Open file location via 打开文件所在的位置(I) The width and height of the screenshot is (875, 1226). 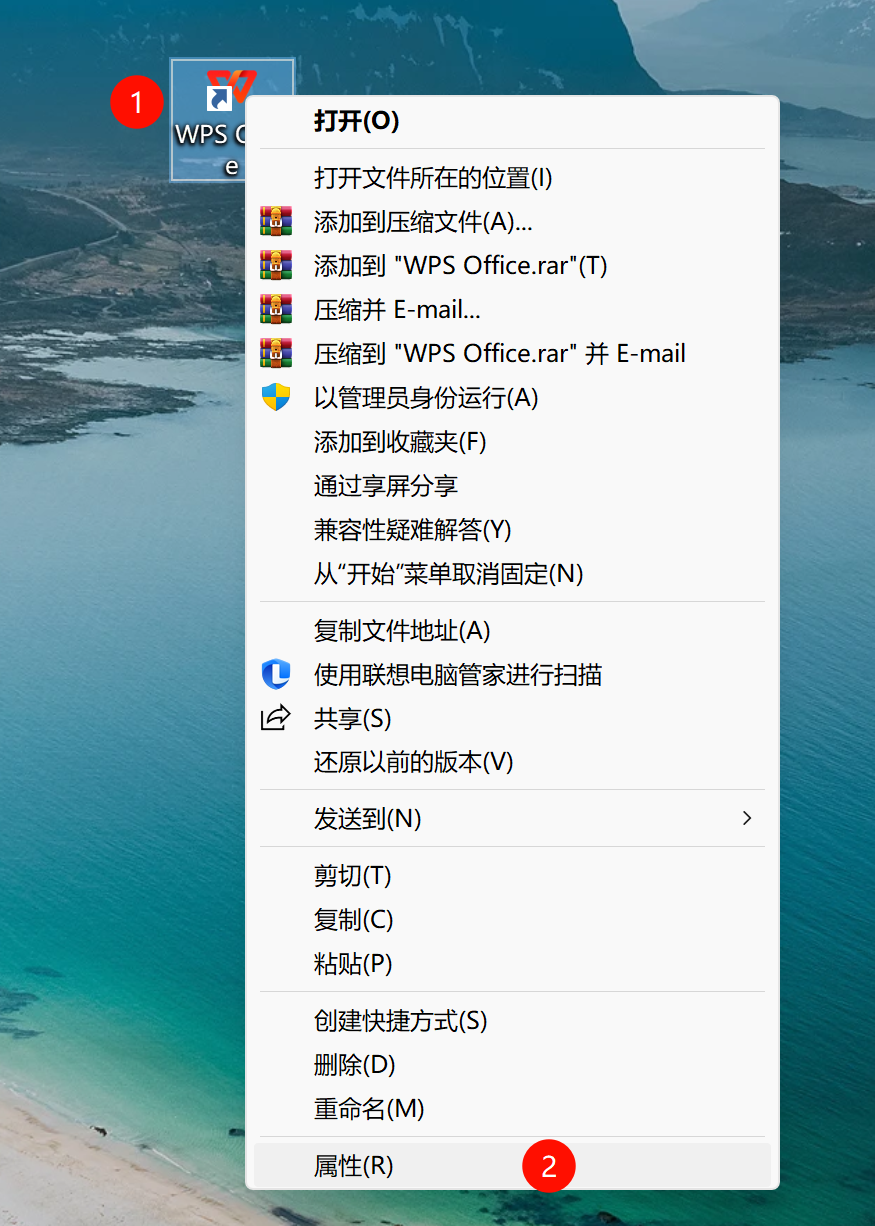(x=512, y=178)
